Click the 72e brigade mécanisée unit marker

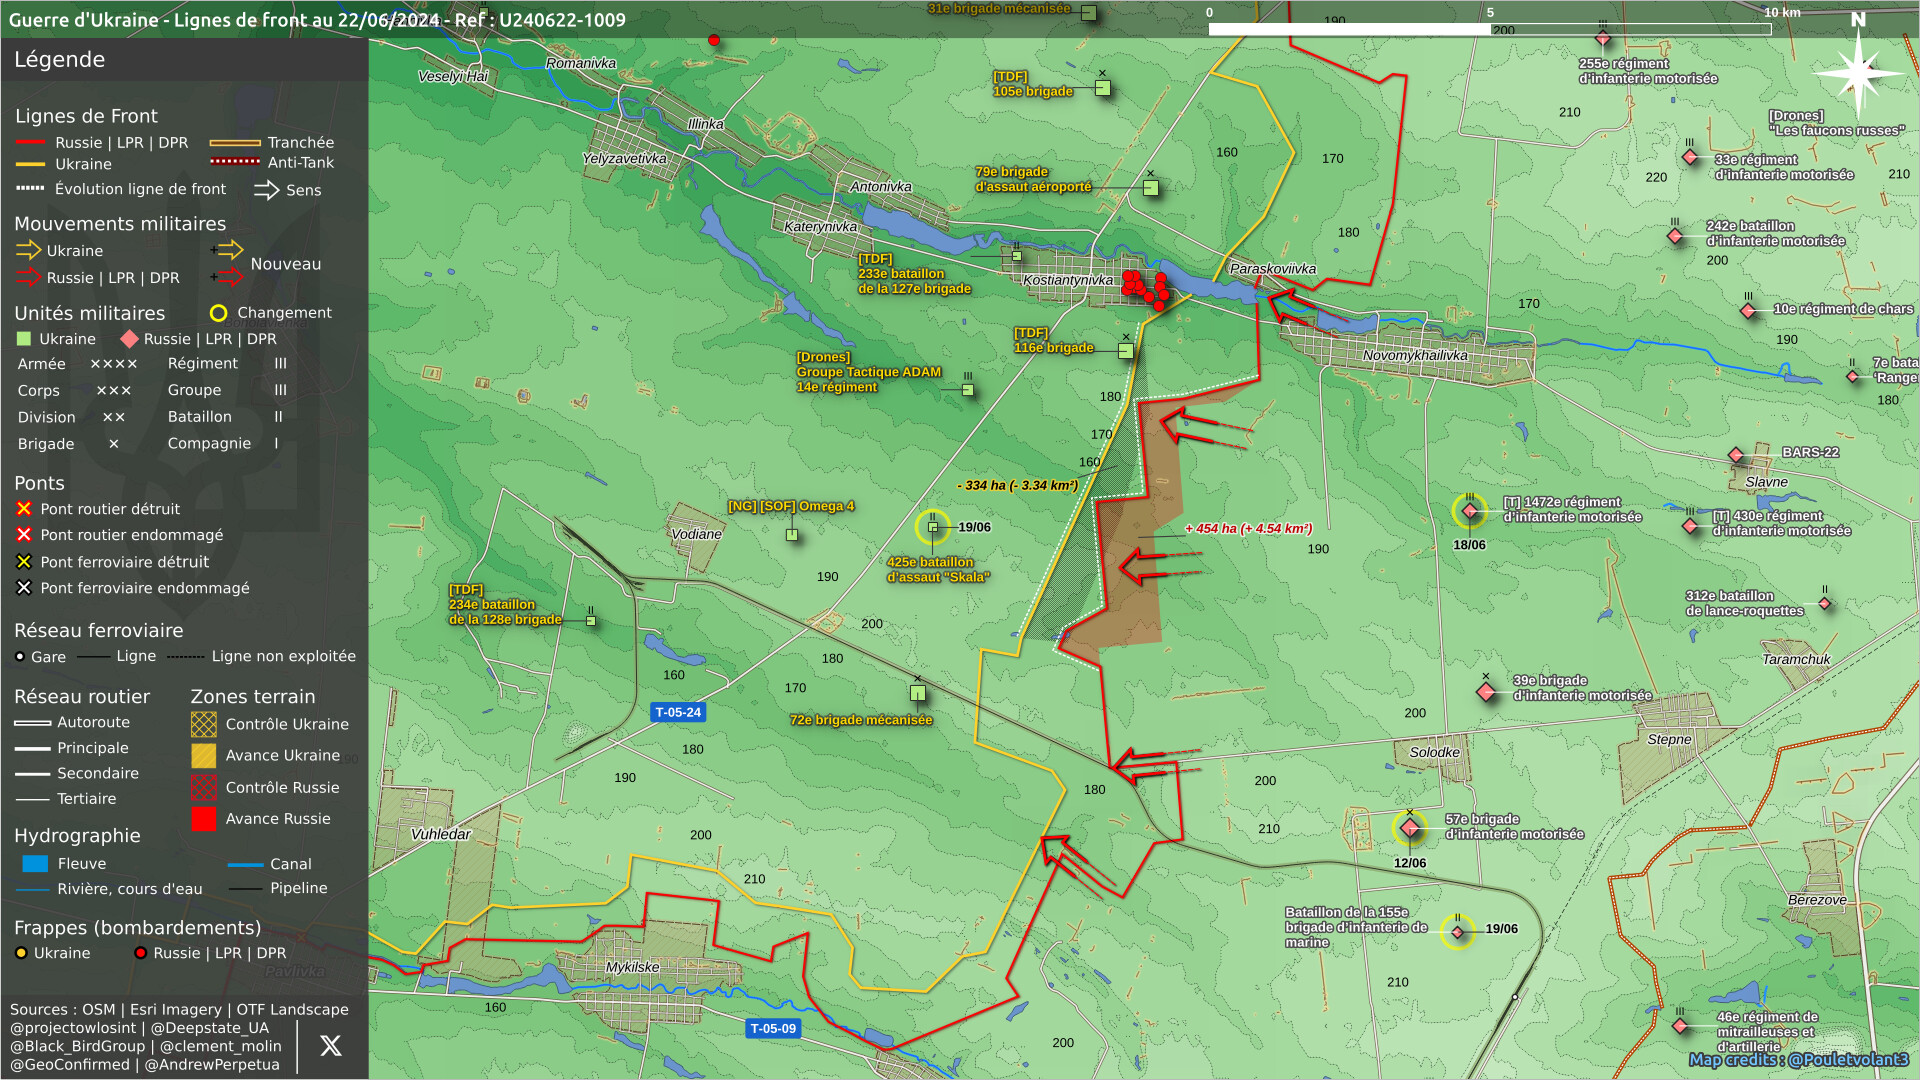click(918, 693)
